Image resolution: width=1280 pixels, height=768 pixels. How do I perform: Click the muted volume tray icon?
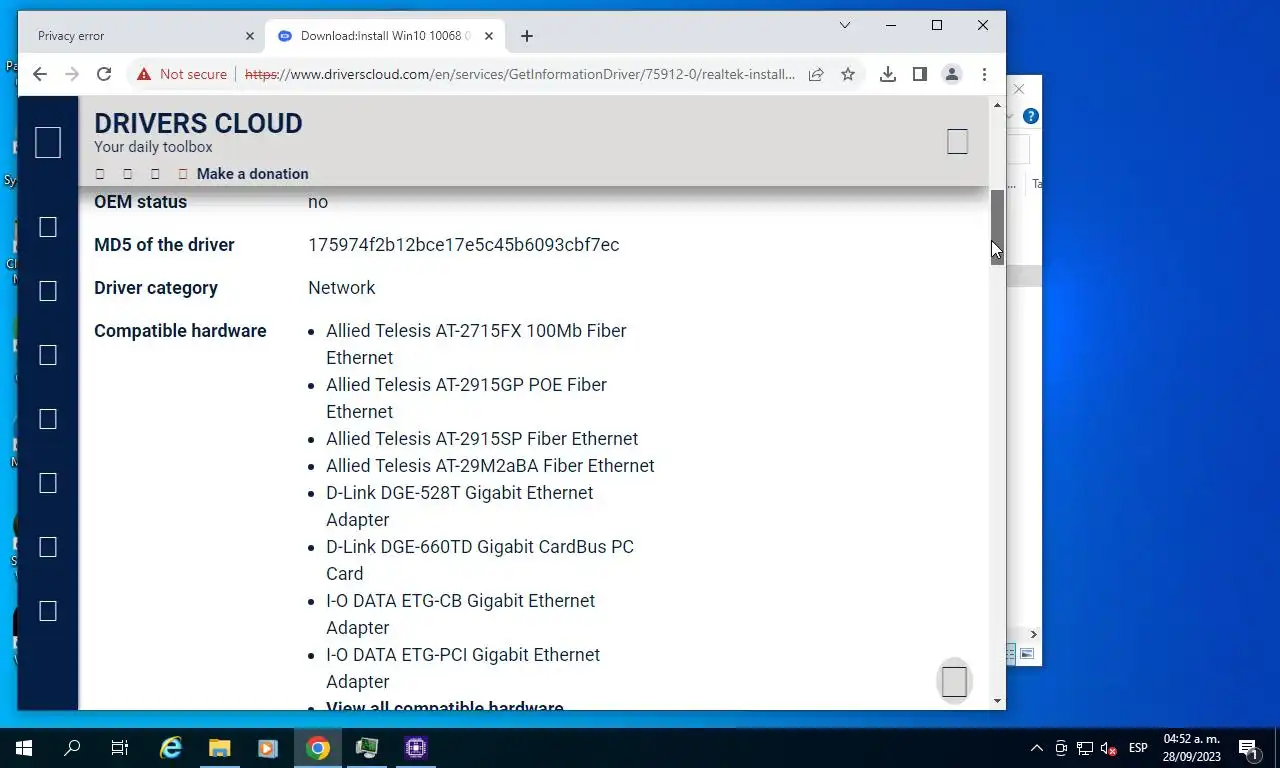1109,748
